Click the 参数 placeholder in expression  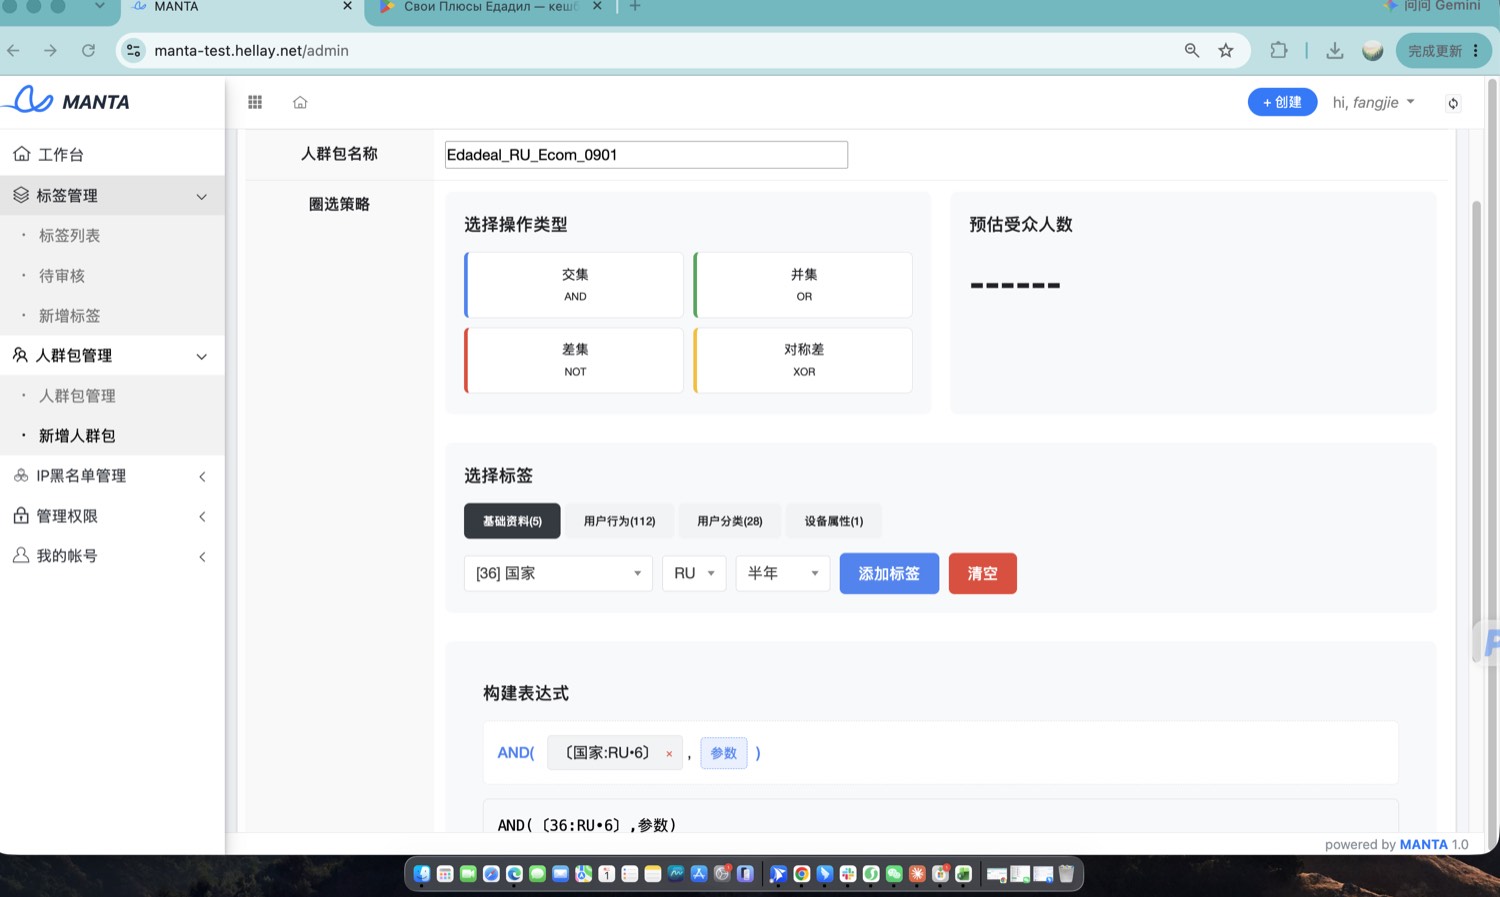tap(724, 753)
